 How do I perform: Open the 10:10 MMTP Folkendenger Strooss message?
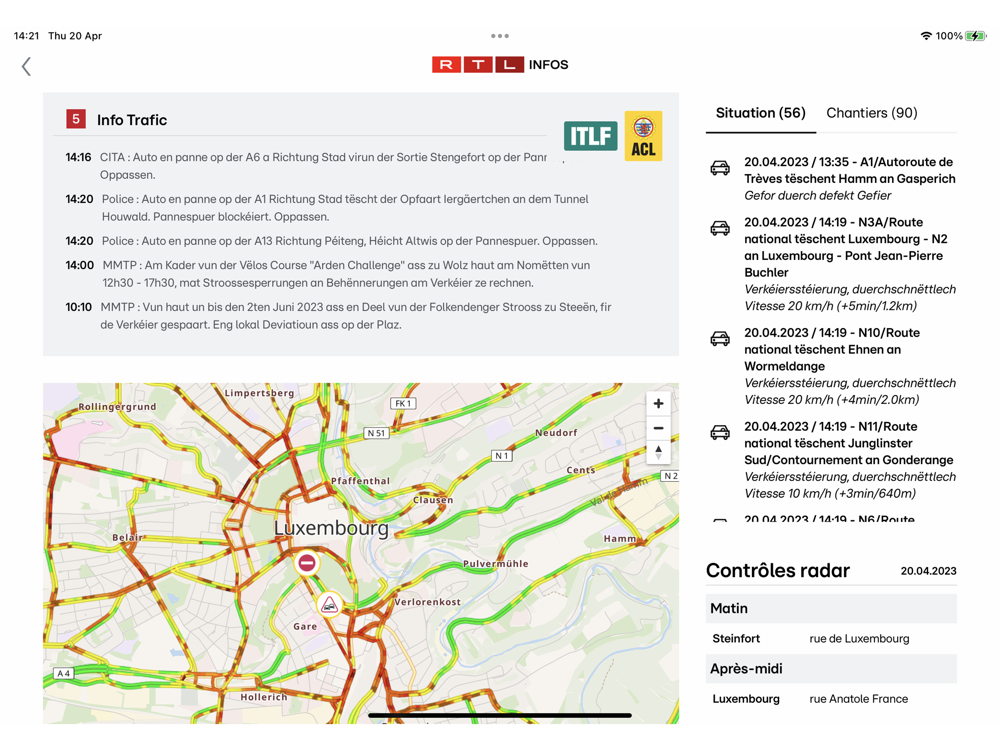coord(338,316)
